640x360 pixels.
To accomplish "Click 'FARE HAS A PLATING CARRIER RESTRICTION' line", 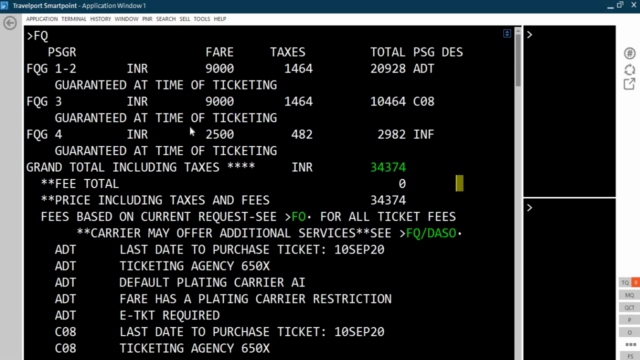I will (256, 299).
